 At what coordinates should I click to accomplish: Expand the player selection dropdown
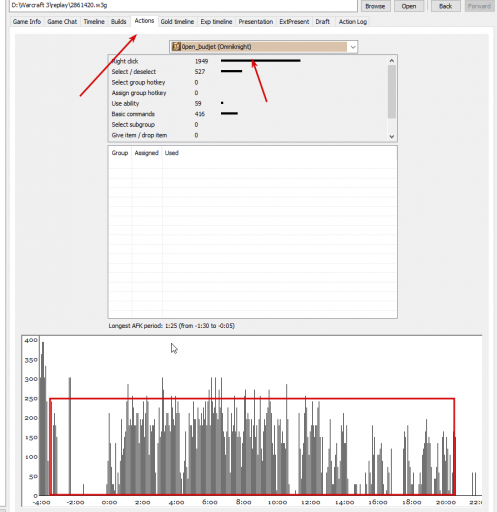pyautogui.click(x=353, y=47)
